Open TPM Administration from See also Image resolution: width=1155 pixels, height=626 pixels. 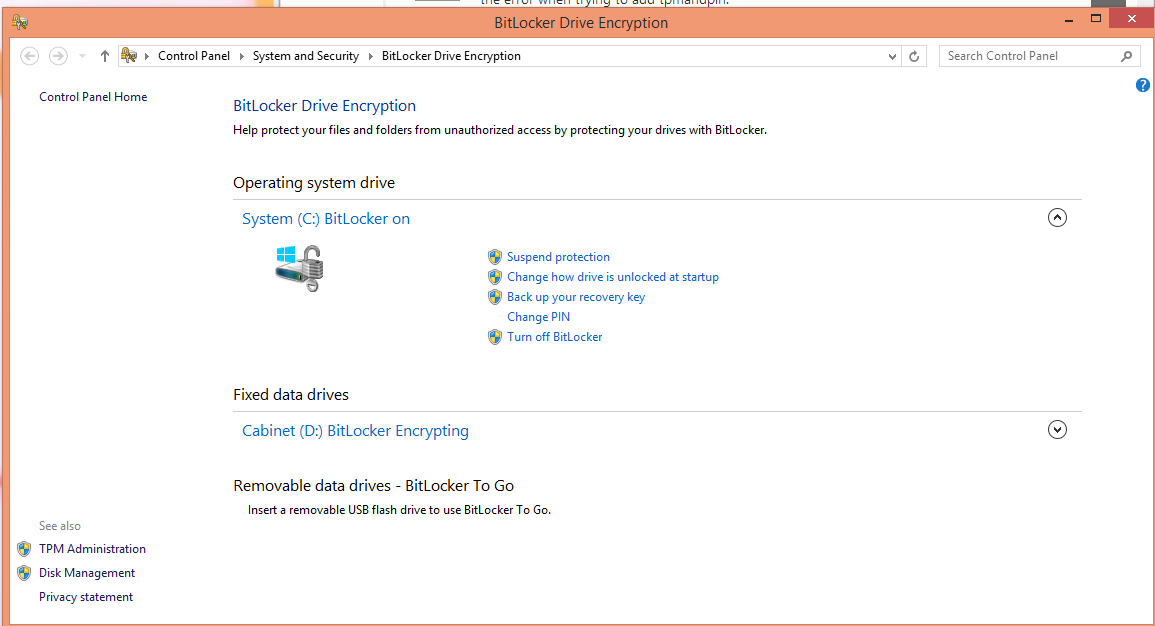pyautogui.click(x=92, y=549)
